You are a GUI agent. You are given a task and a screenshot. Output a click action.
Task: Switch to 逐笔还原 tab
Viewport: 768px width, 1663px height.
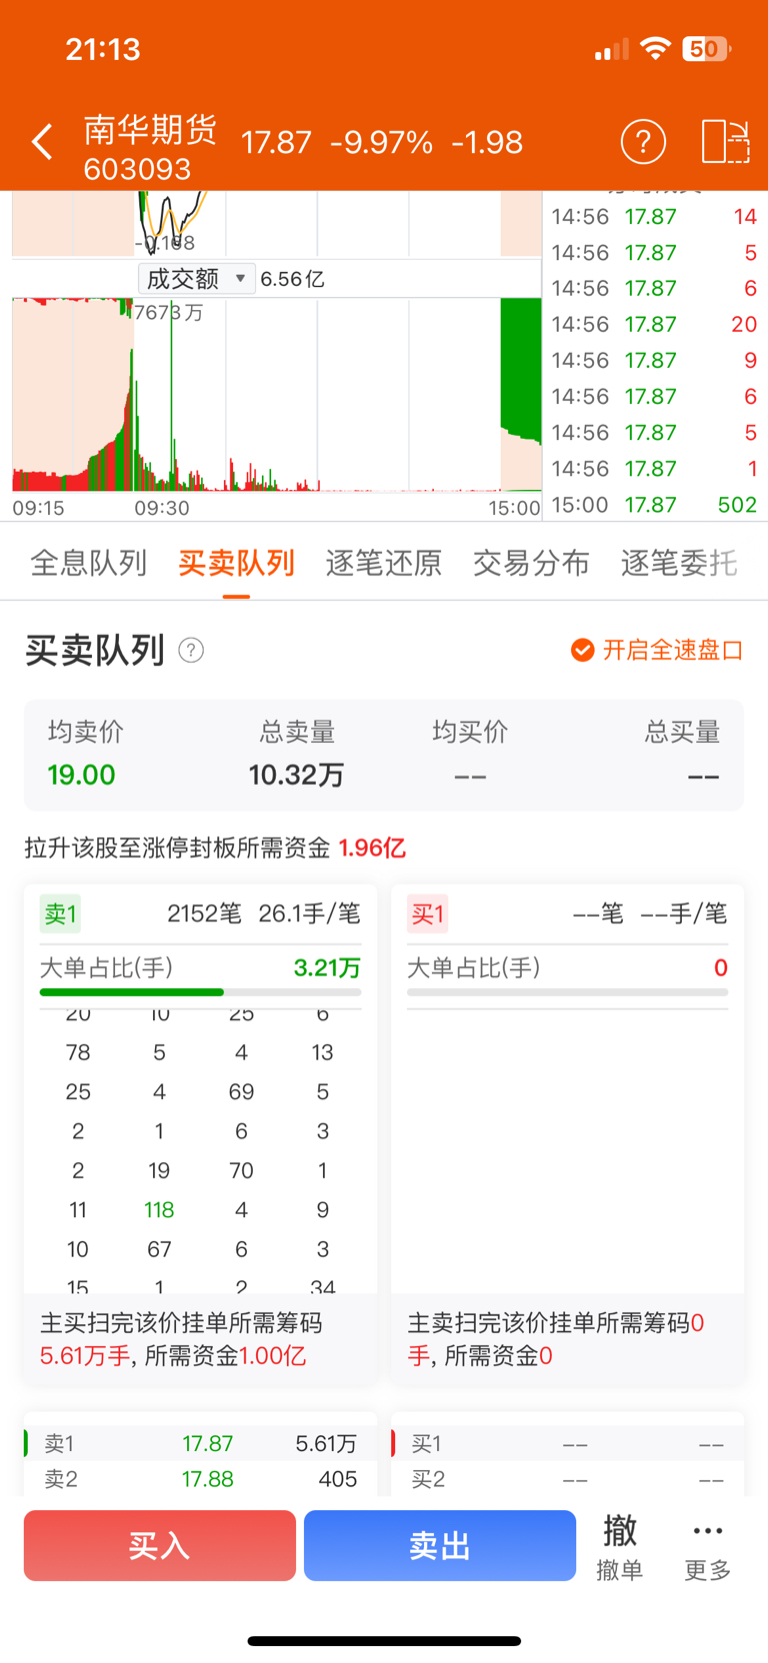(x=384, y=563)
